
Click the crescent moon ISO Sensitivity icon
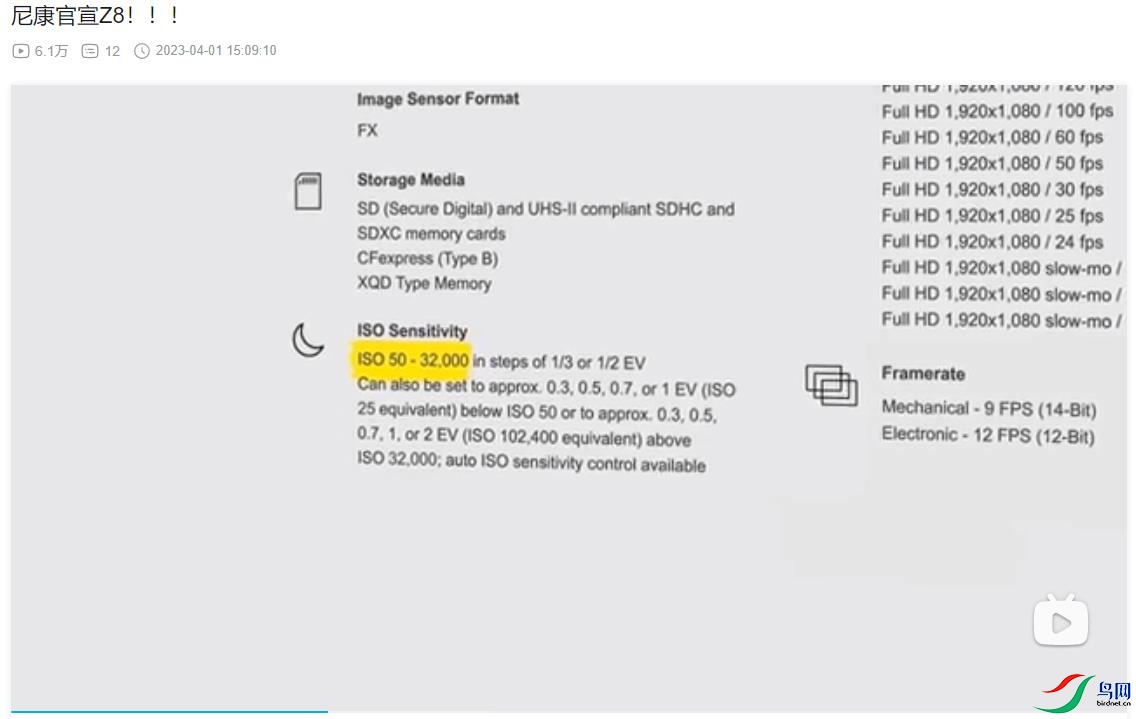pyautogui.click(x=308, y=340)
